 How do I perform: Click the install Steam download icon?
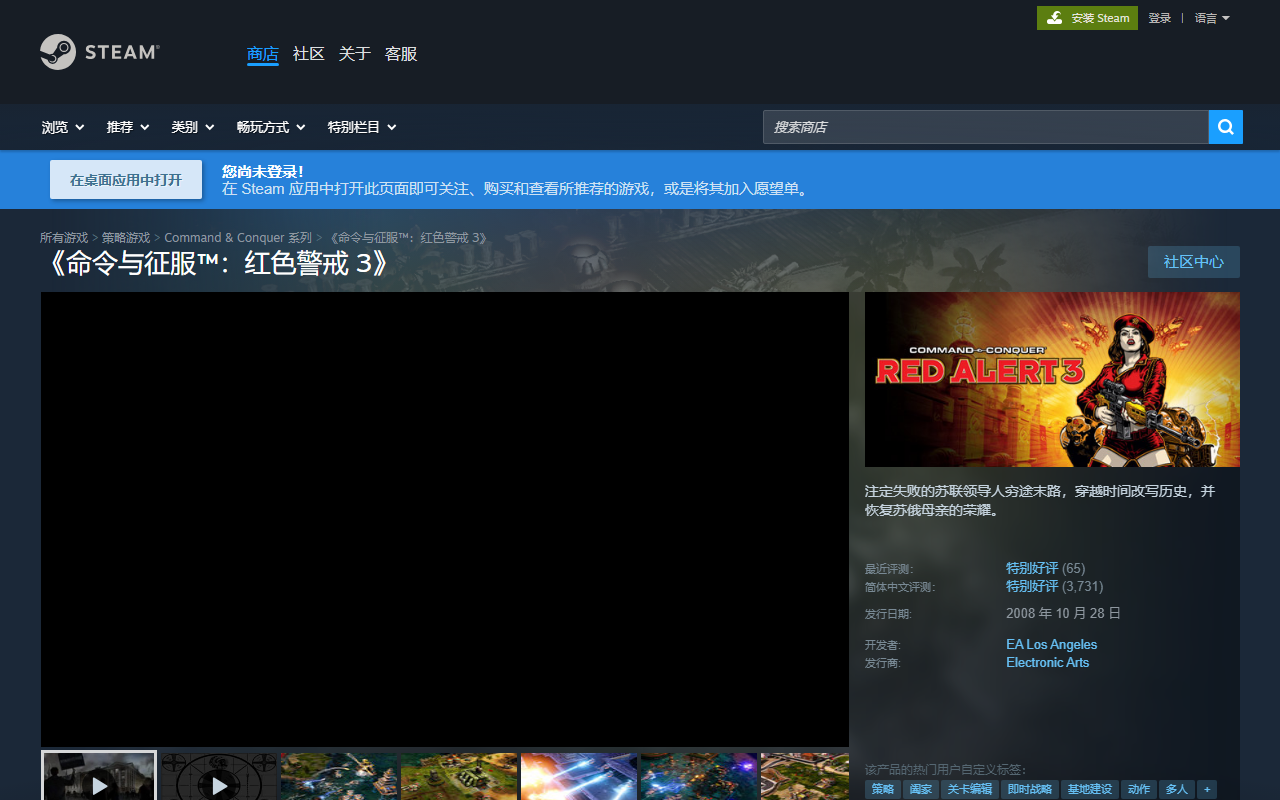point(1055,18)
